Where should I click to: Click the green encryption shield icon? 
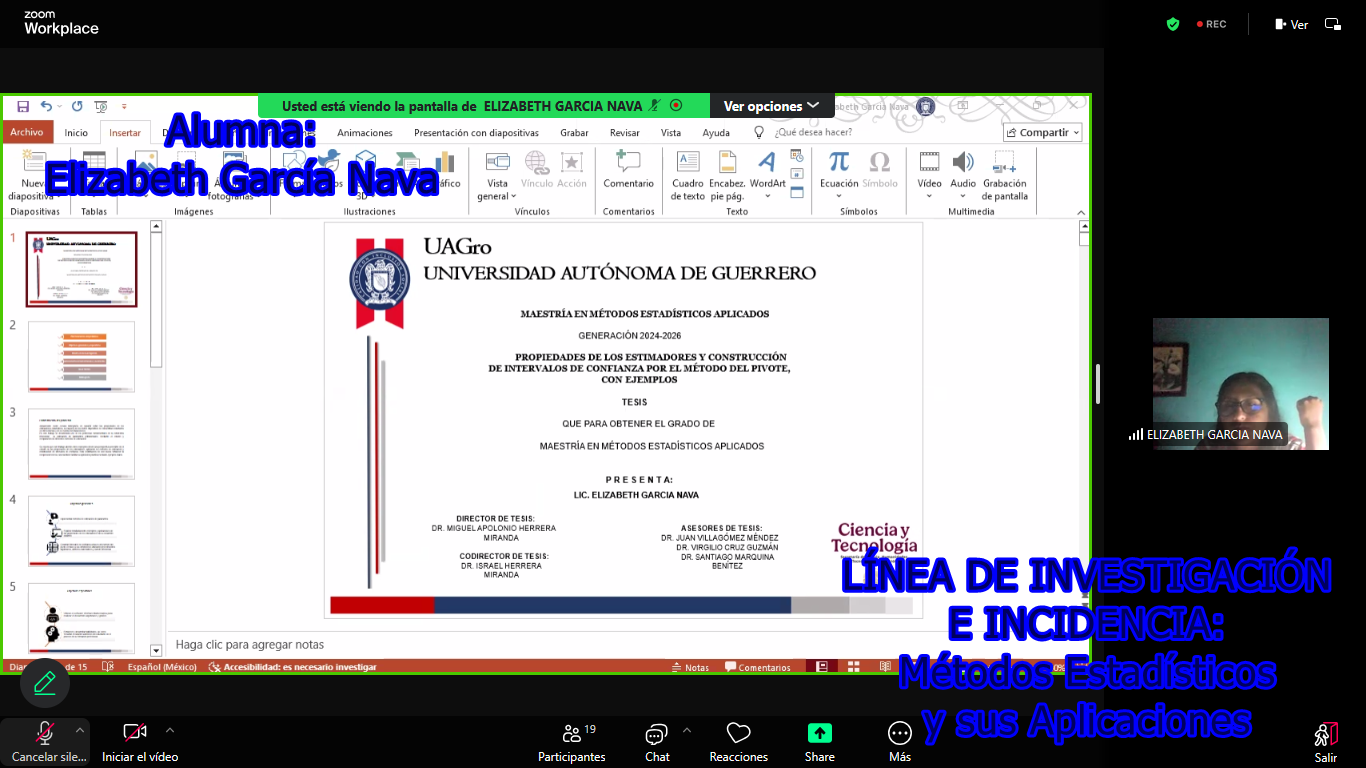(x=1173, y=24)
